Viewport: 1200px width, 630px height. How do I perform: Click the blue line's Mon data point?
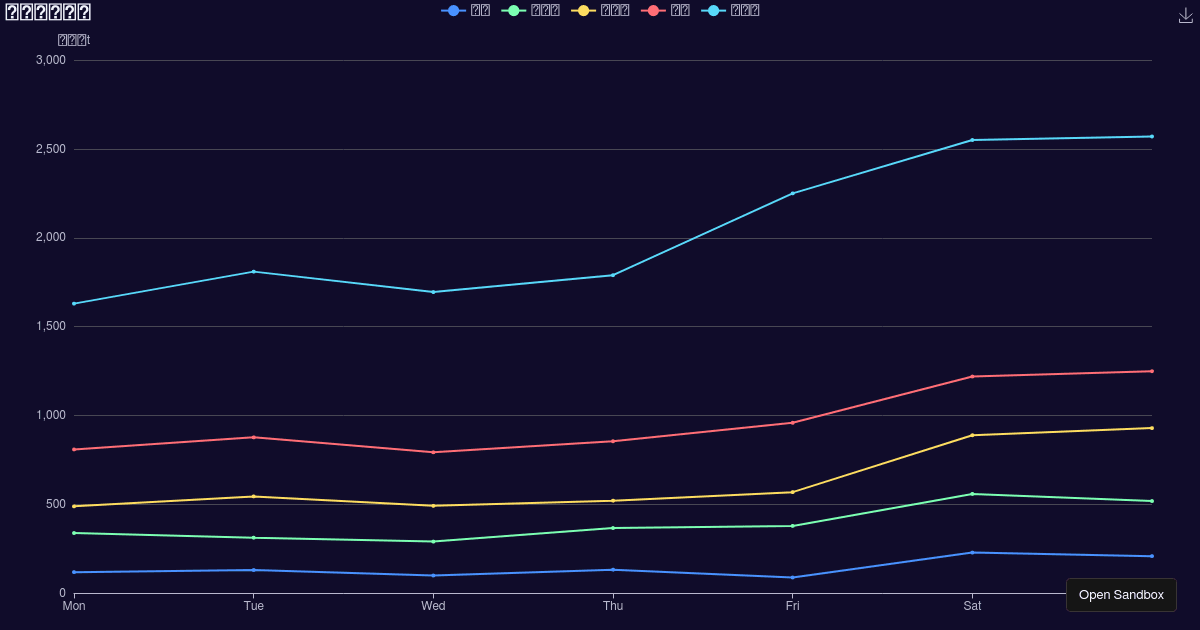click(74, 571)
